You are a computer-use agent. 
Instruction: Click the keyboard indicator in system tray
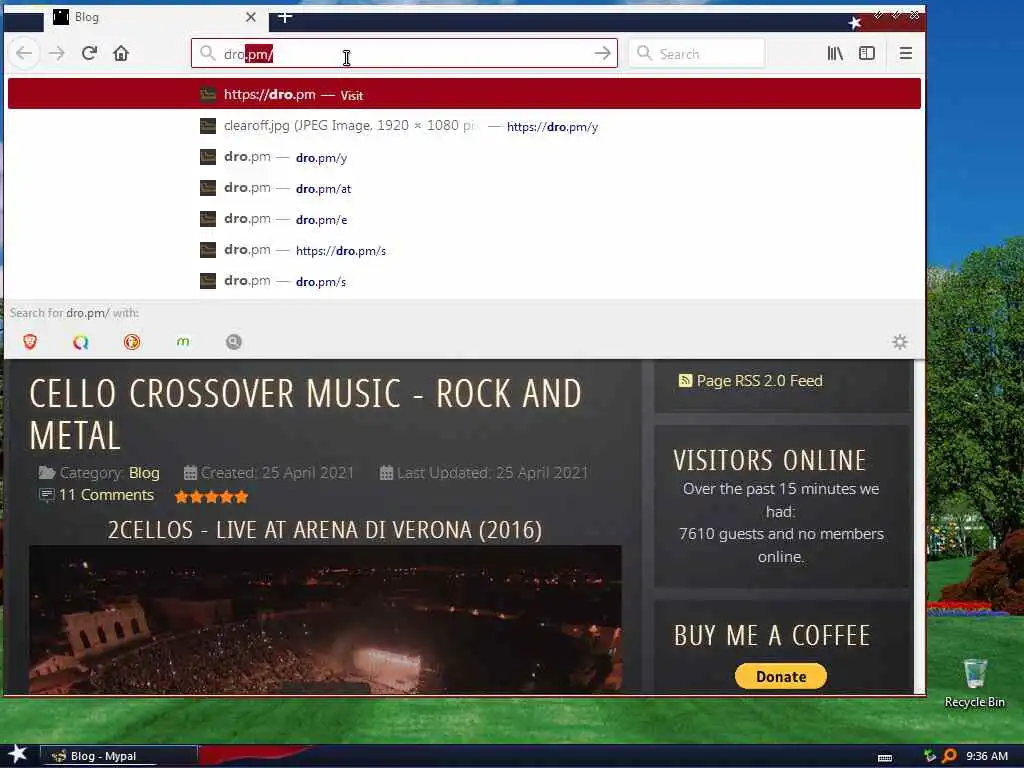(x=885, y=758)
